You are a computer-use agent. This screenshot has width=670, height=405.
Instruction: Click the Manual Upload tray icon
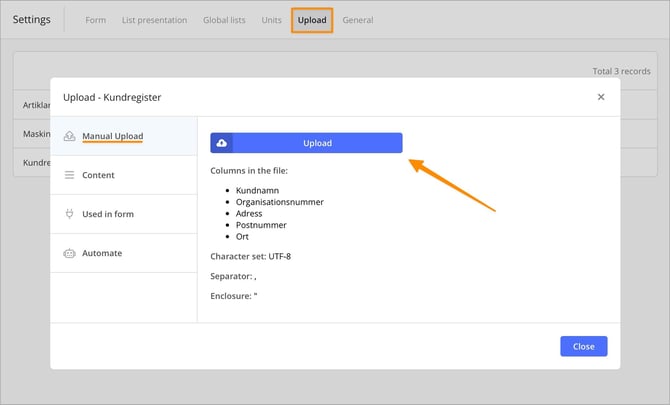[x=69, y=136]
